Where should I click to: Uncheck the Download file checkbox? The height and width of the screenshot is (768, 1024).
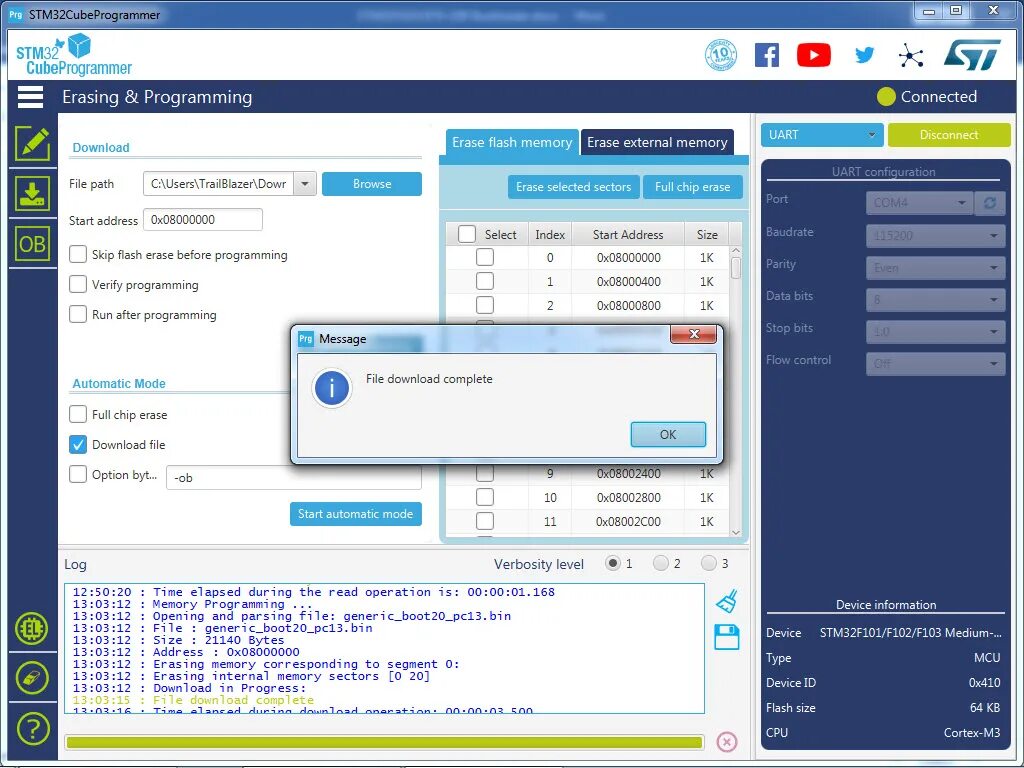(x=78, y=444)
